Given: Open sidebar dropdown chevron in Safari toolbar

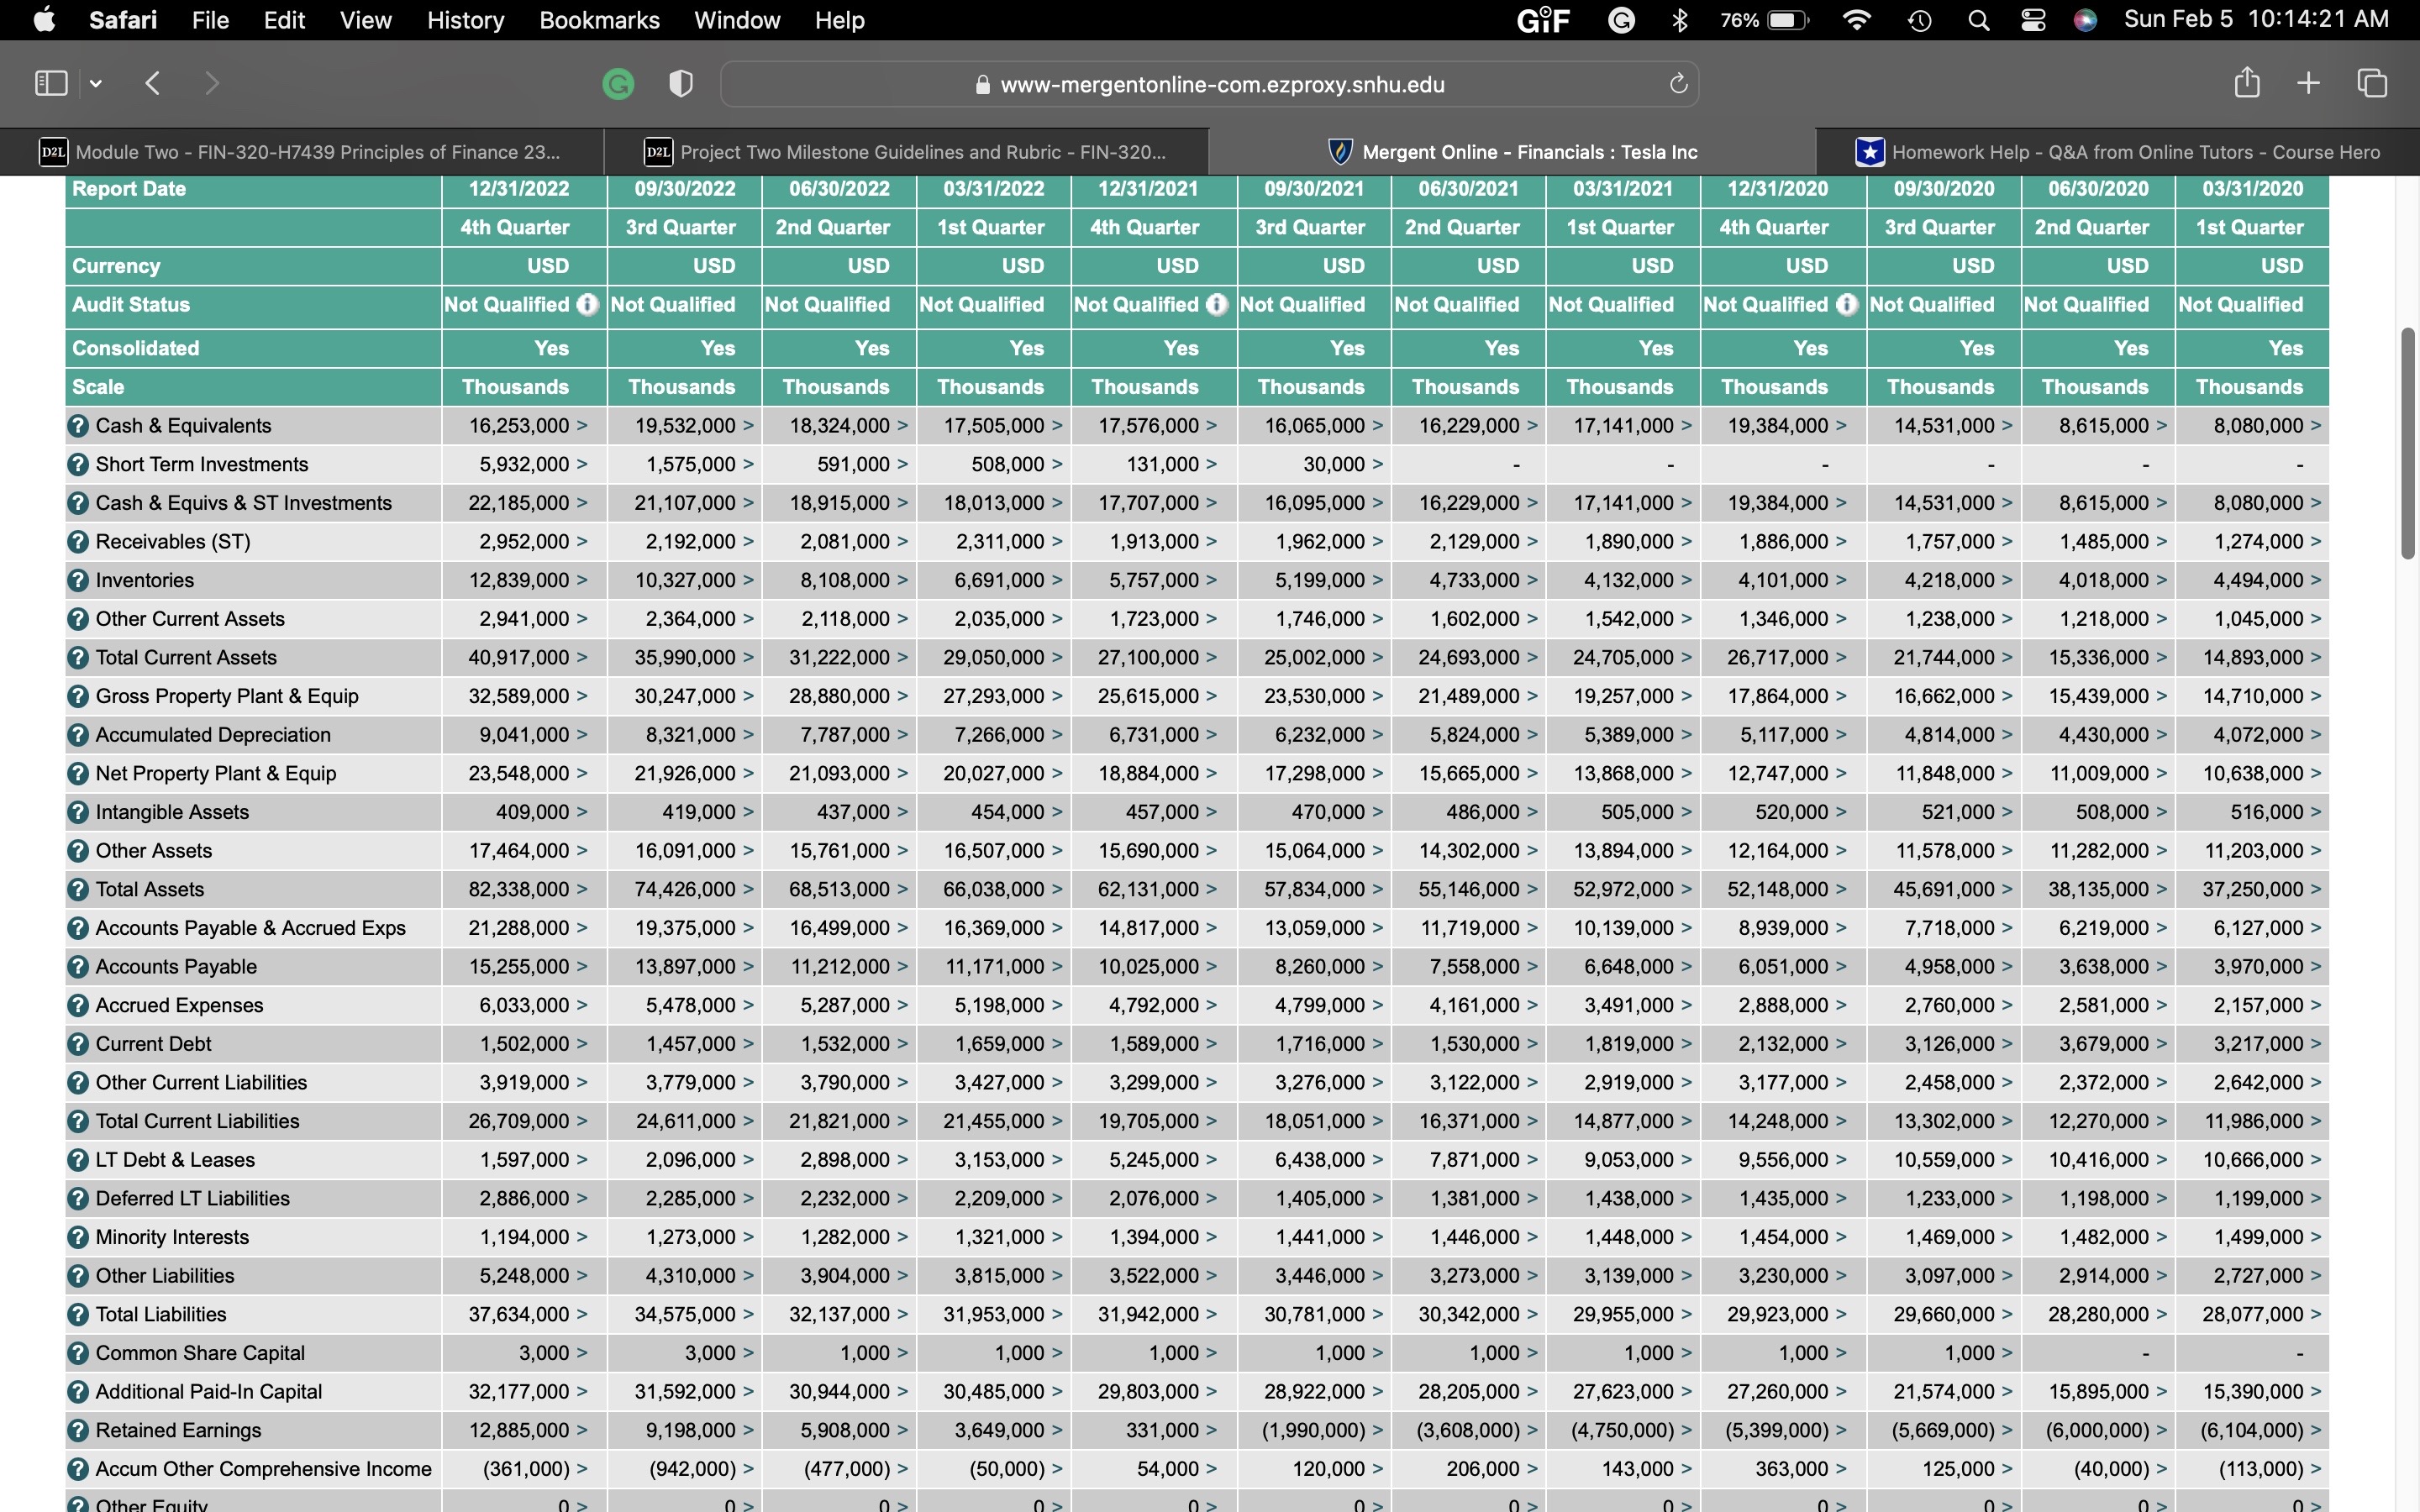Looking at the screenshot, I should [x=96, y=84].
